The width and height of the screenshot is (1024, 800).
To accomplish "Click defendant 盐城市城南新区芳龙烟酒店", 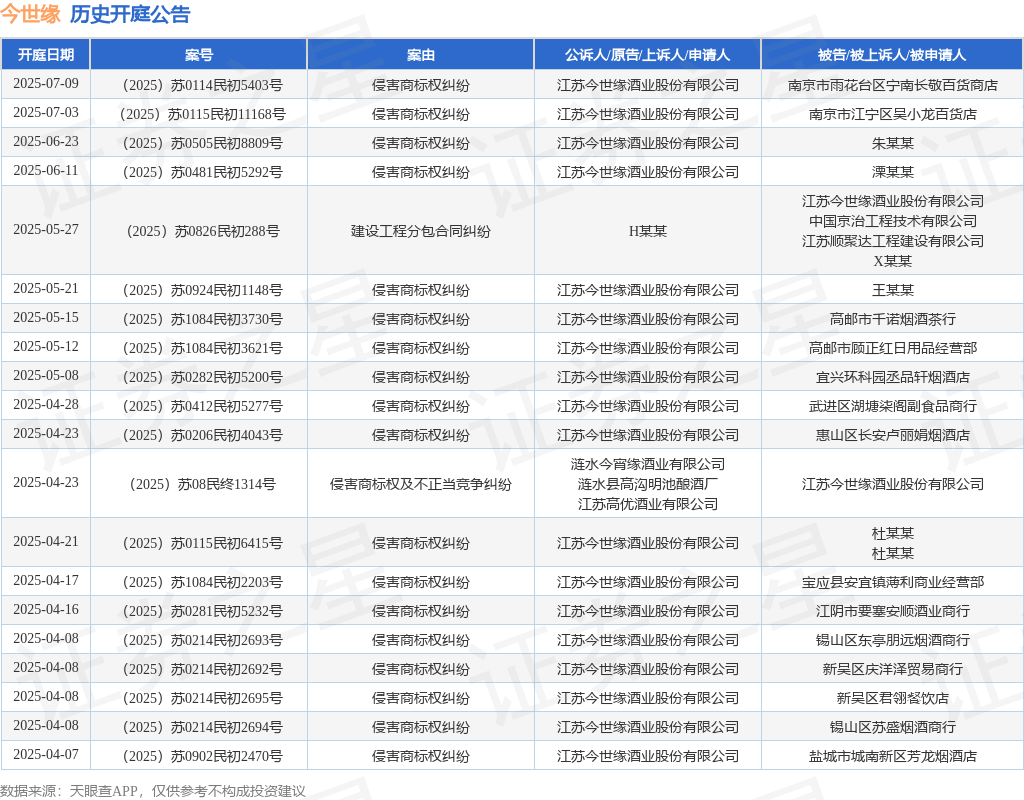I will pyautogui.click(x=893, y=756).
